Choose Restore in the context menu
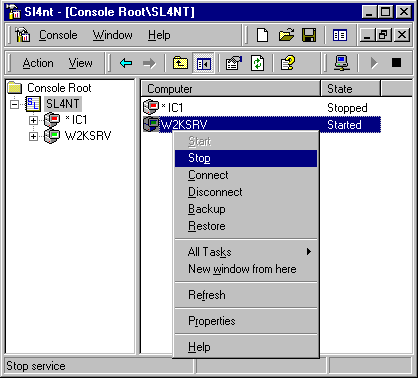The width and height of the screenshot is (418, 378). 246,226
